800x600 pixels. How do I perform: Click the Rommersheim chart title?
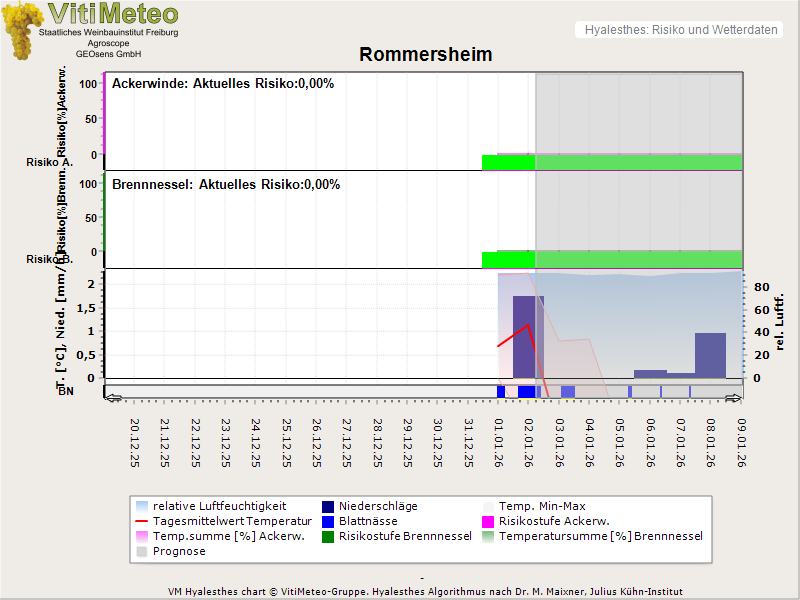pyautogui.click(x=426, y=55)
